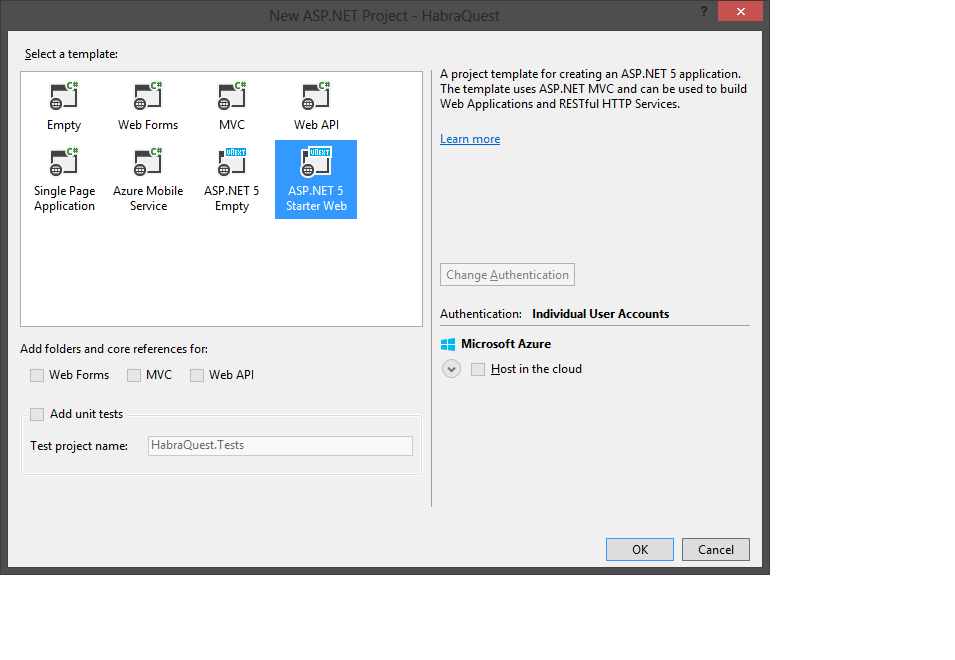Viewport: 955px width, 660px height.
Task: Close the New ASP.NET Project dialog
Action: (x=741, y=11)
